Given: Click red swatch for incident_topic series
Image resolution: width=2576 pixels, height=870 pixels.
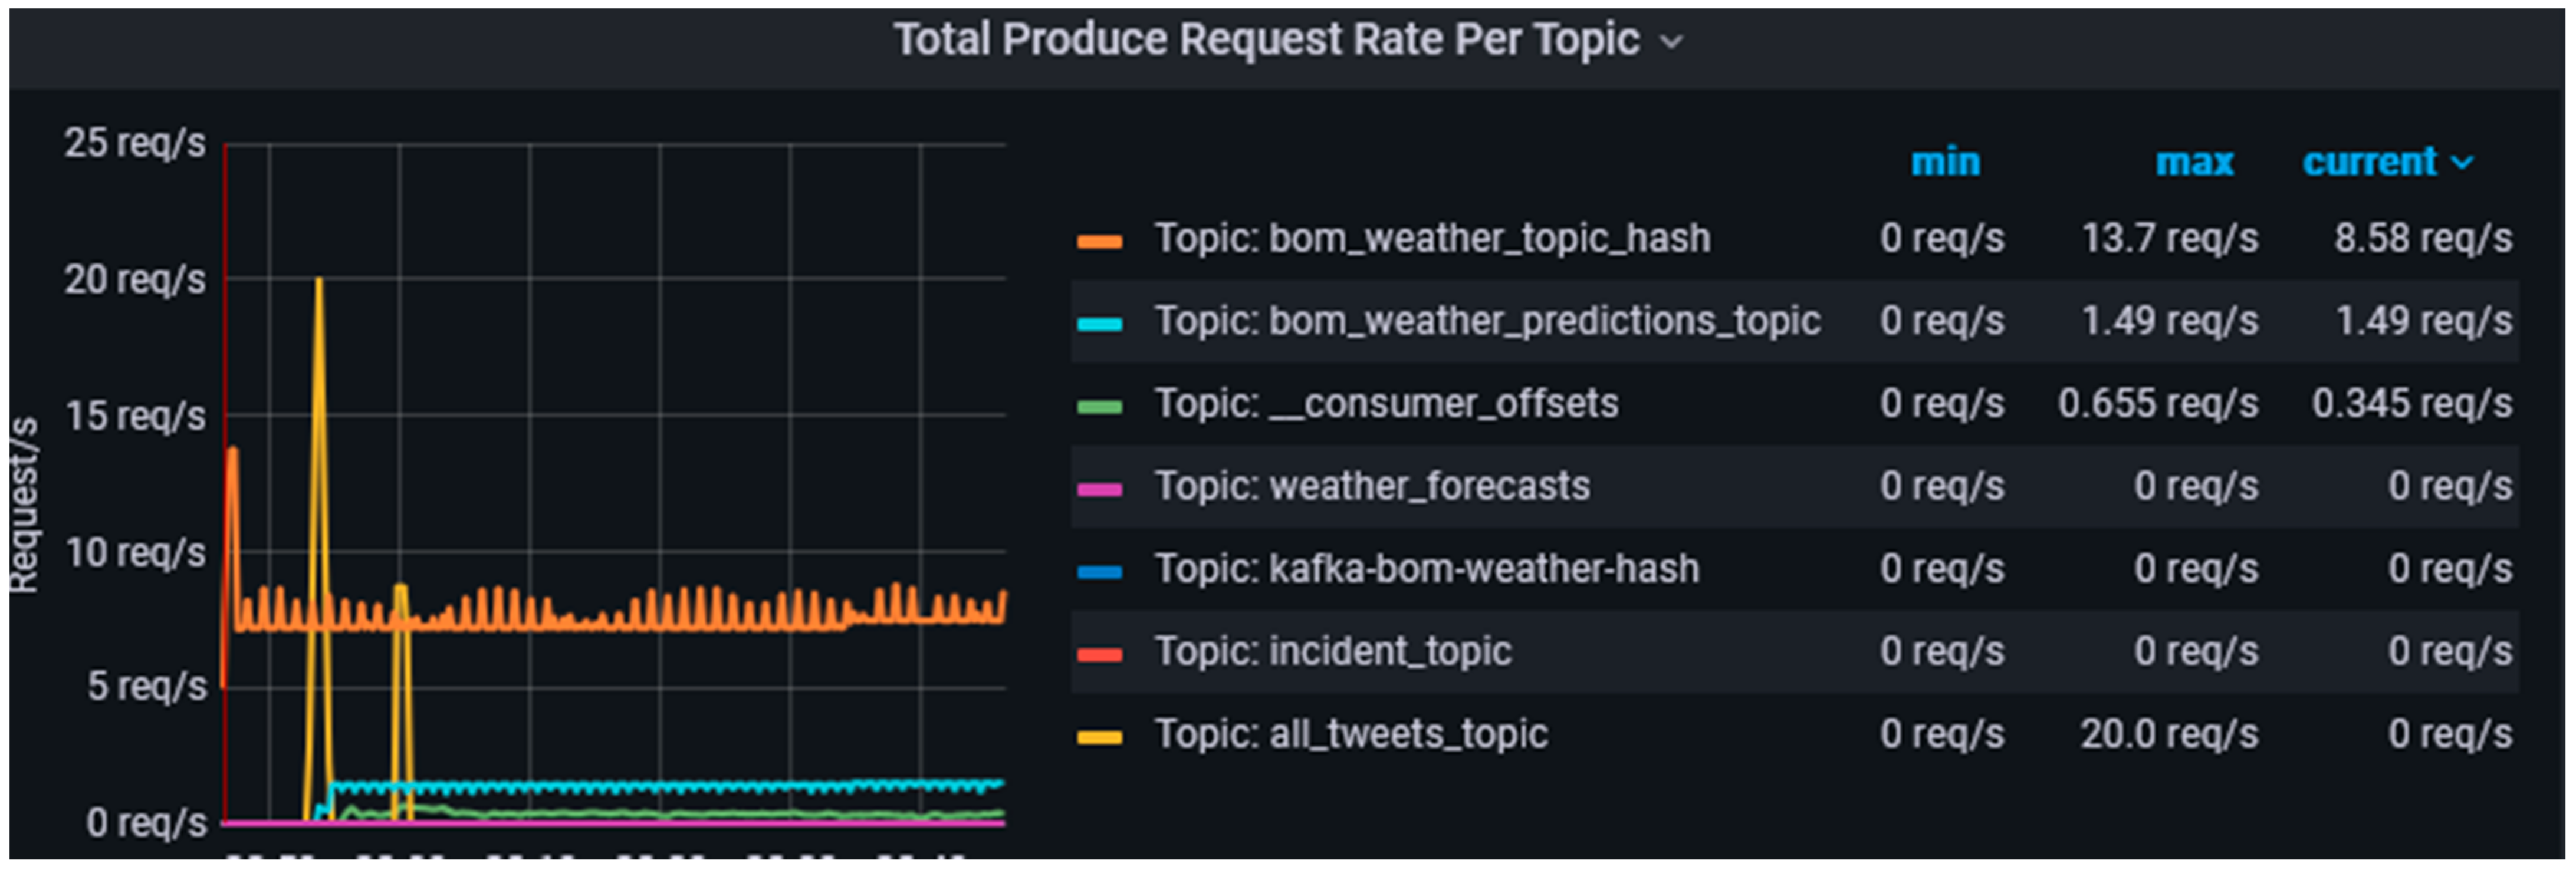Looking at the screenshot, I should click(x=1099, y=655).
